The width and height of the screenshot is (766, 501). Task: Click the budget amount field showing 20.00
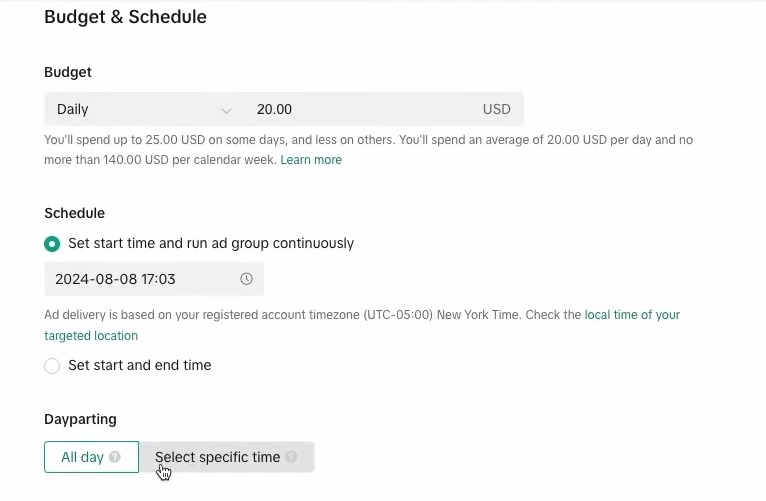(x=362, y=109)
